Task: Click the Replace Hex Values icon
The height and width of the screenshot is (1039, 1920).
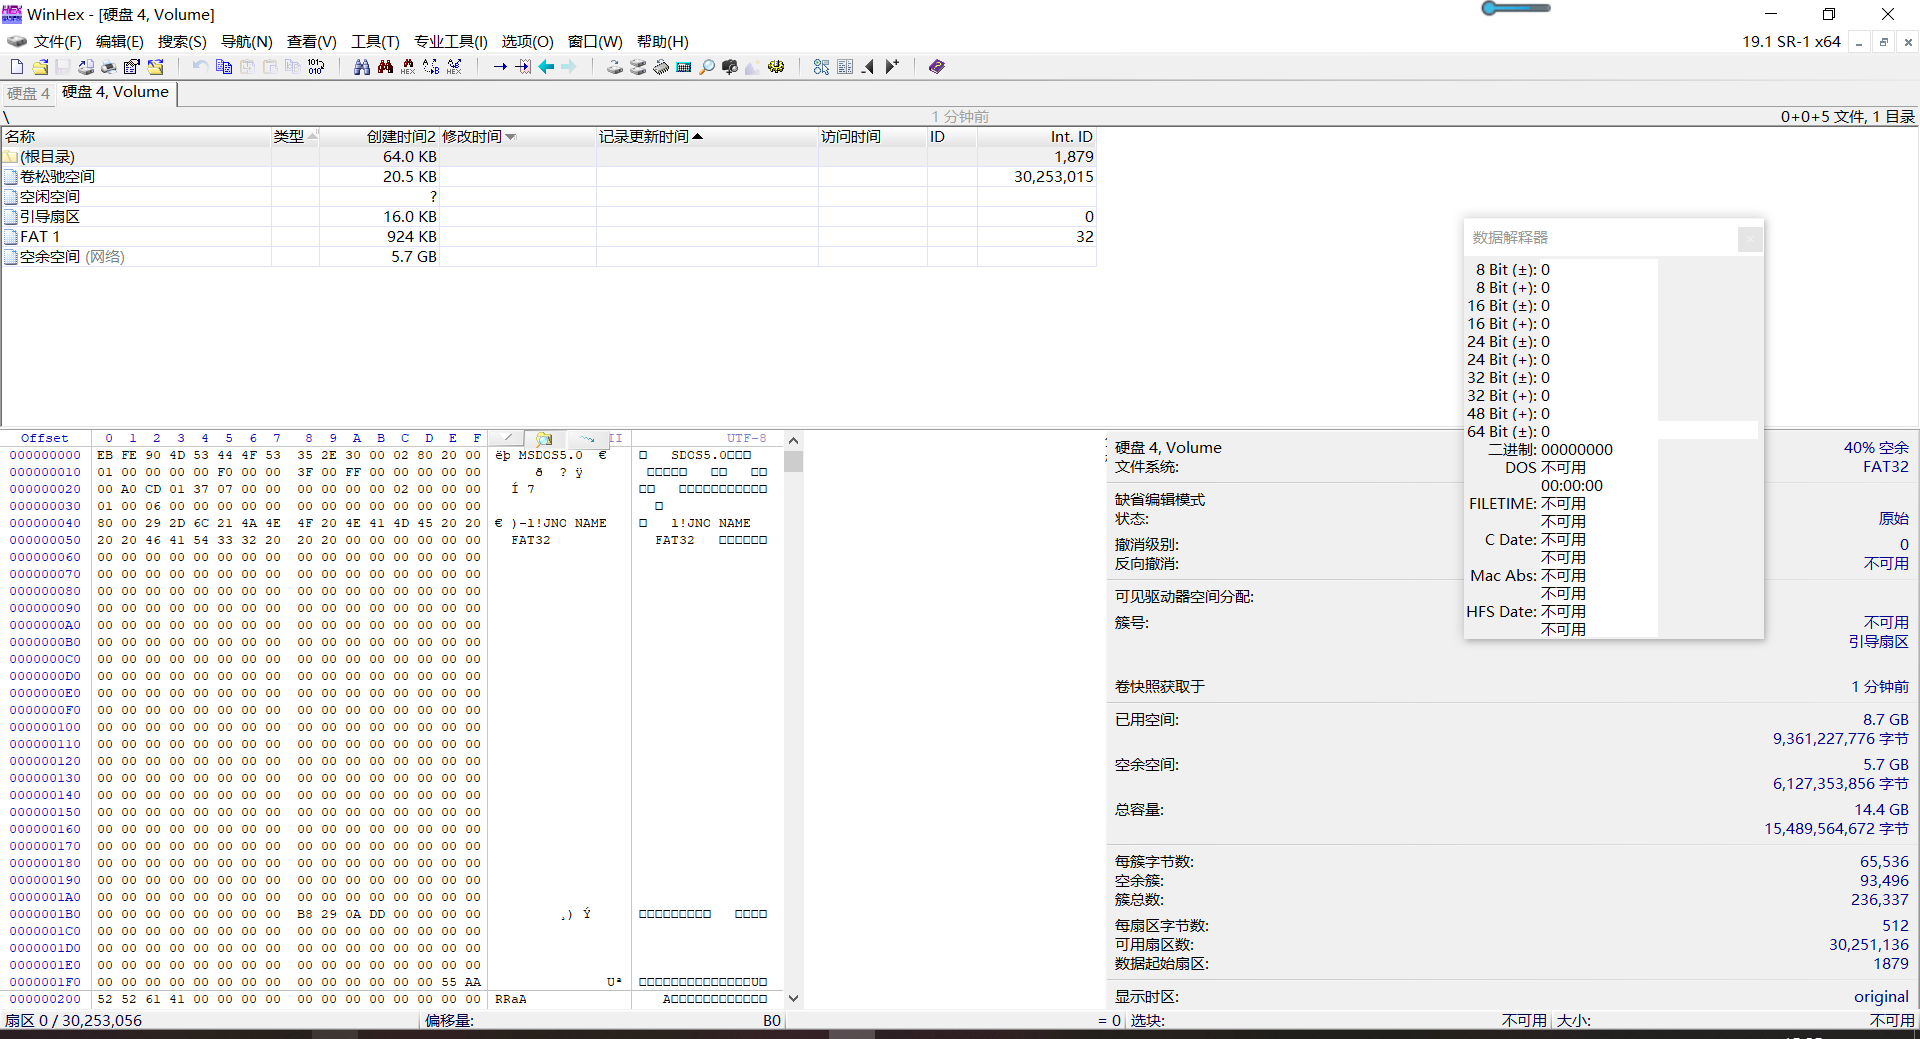Action: [x=454, y=67]
